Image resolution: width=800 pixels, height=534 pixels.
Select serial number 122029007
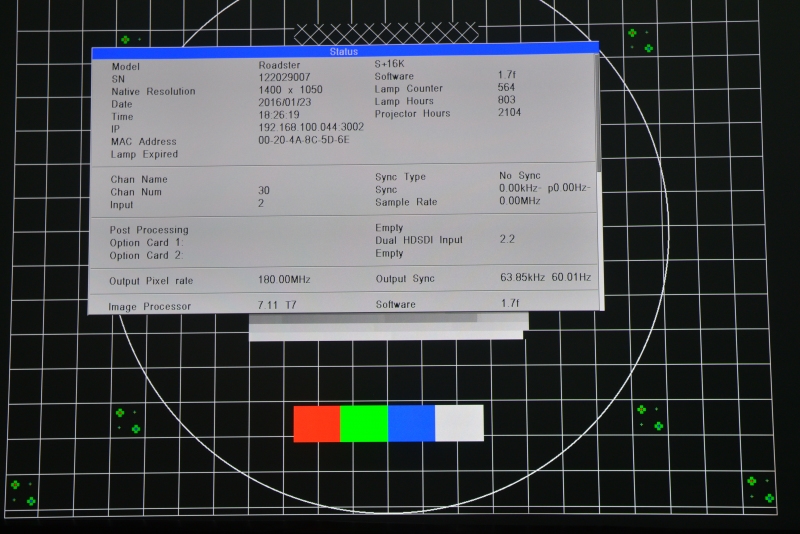click(284, 77)
